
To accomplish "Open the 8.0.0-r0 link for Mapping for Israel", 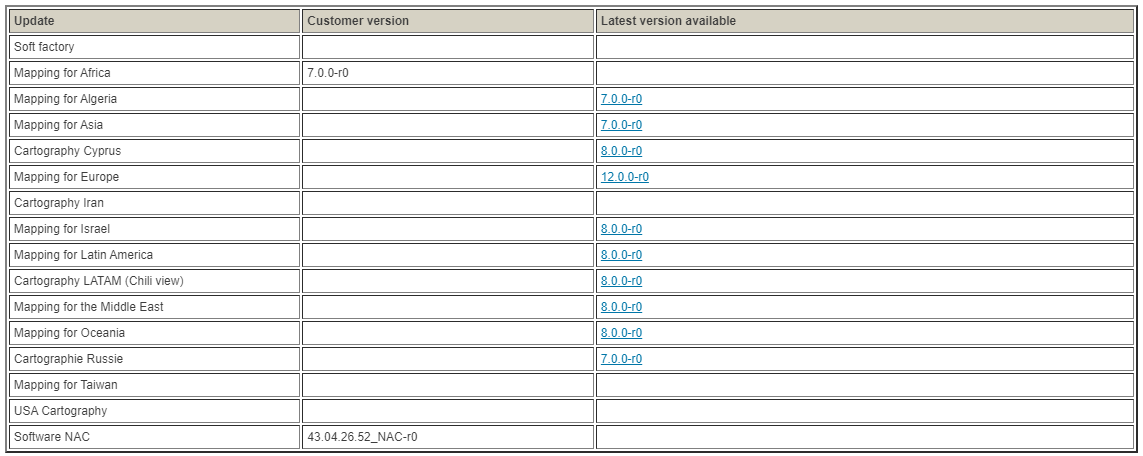I will click(621, 229).
